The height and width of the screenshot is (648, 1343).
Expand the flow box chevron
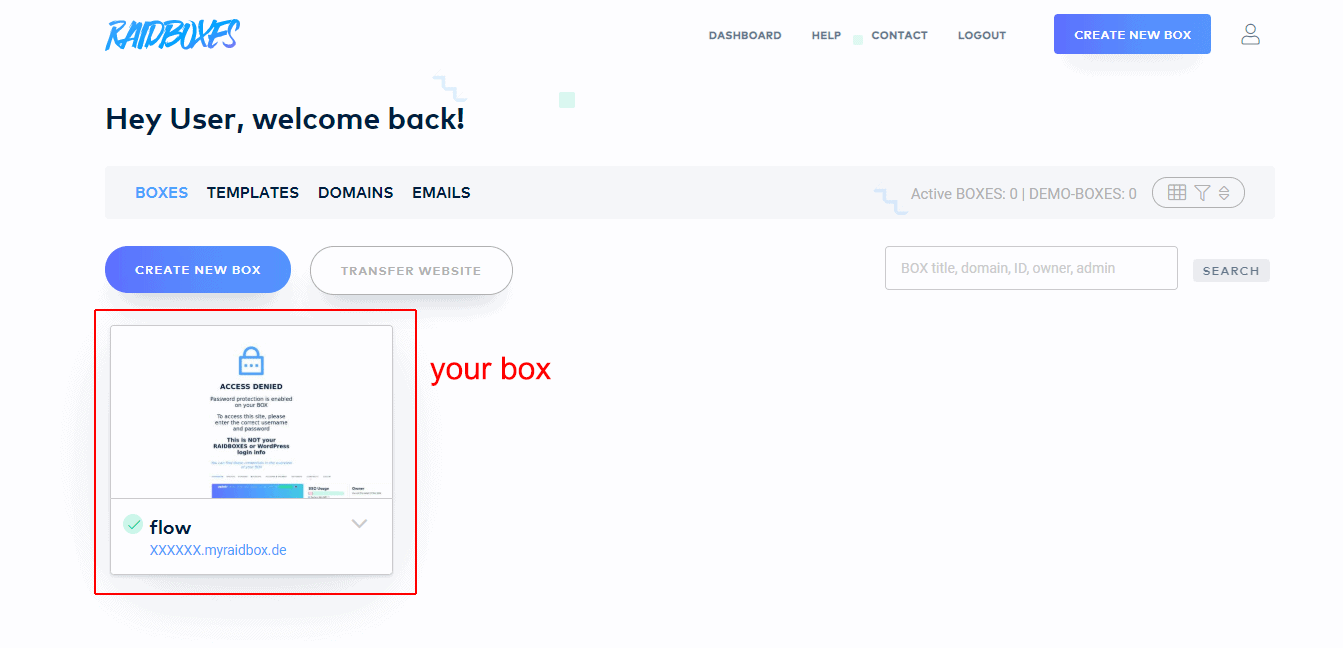pyautogui.click(x=360, y=524)
